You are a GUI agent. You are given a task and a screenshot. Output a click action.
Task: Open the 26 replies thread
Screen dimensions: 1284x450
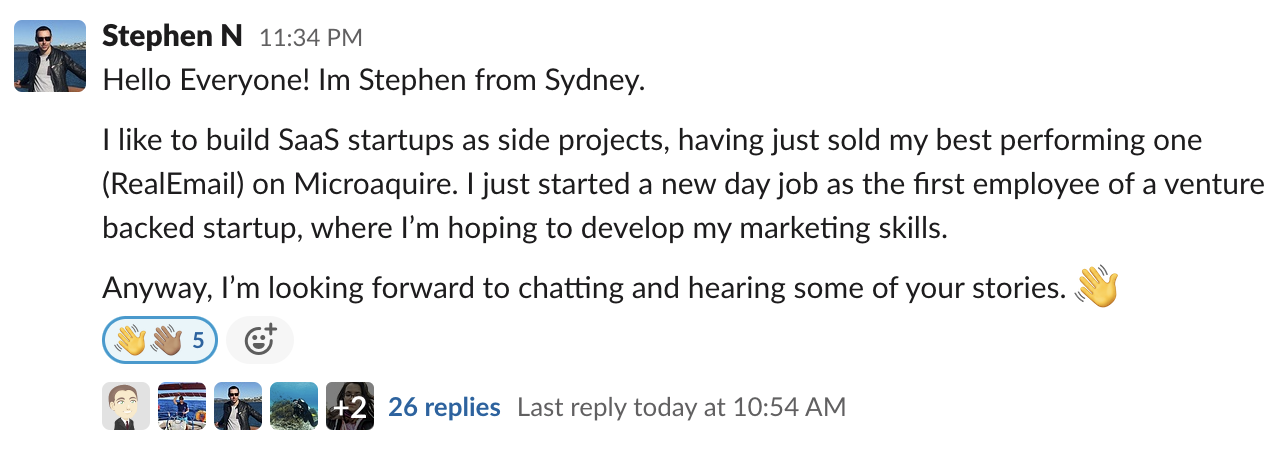point(444,407)
